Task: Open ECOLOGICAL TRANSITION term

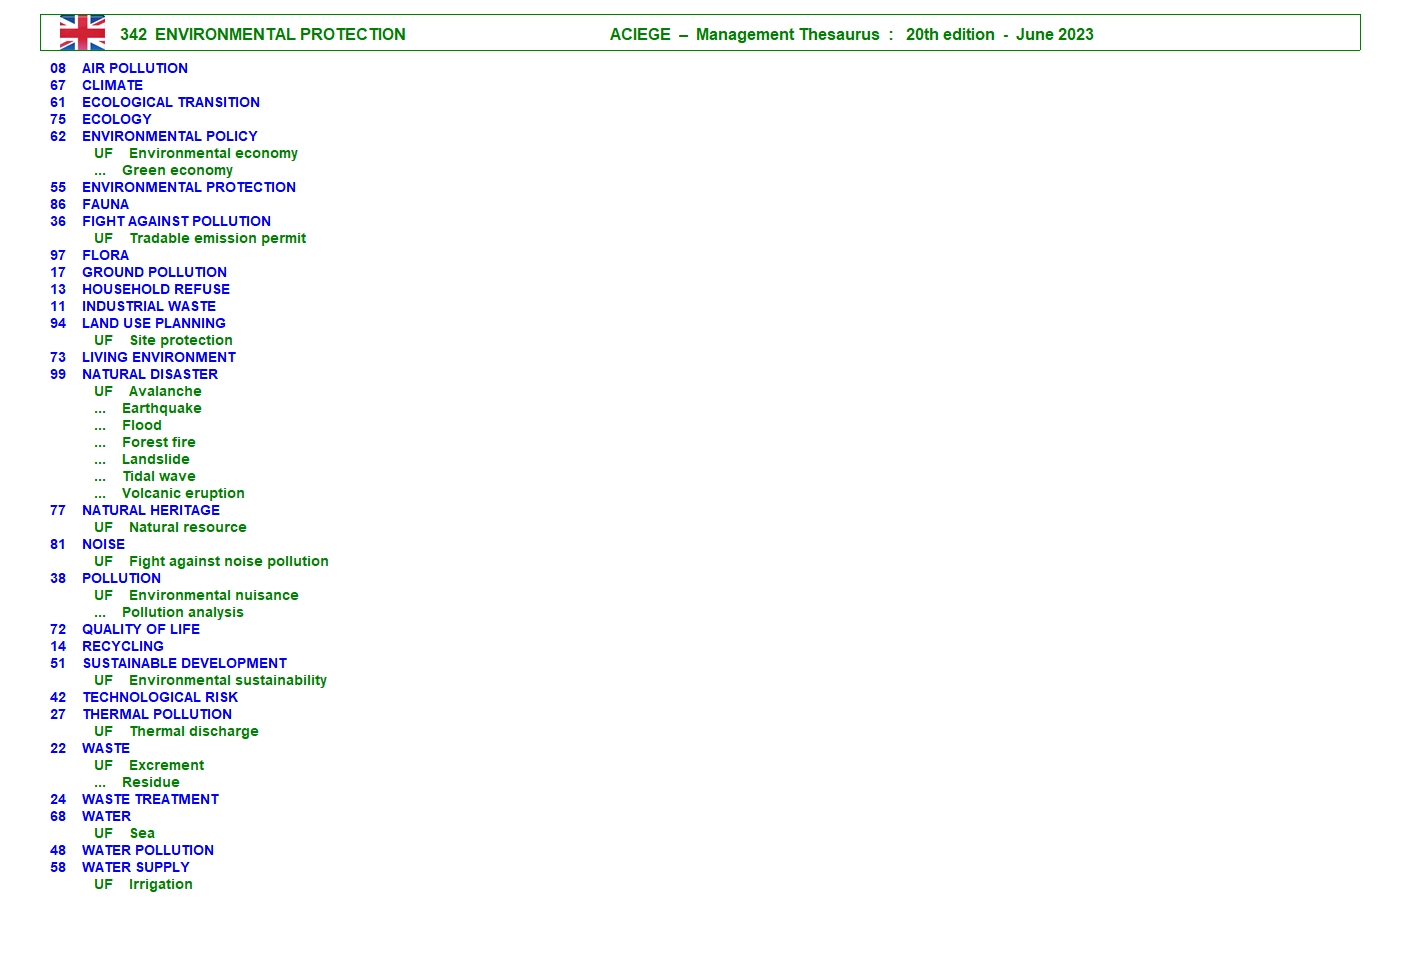Action: (170, 102)
